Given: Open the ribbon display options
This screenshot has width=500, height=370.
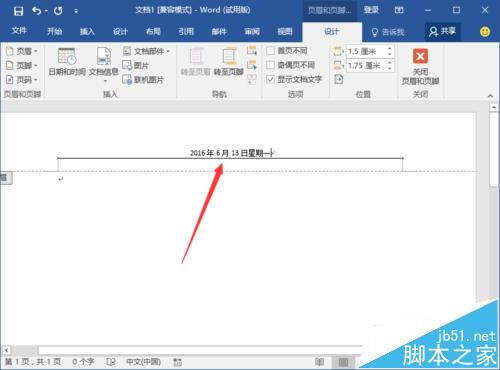Looking at the screenshot, I should click(x=399, y=10).
